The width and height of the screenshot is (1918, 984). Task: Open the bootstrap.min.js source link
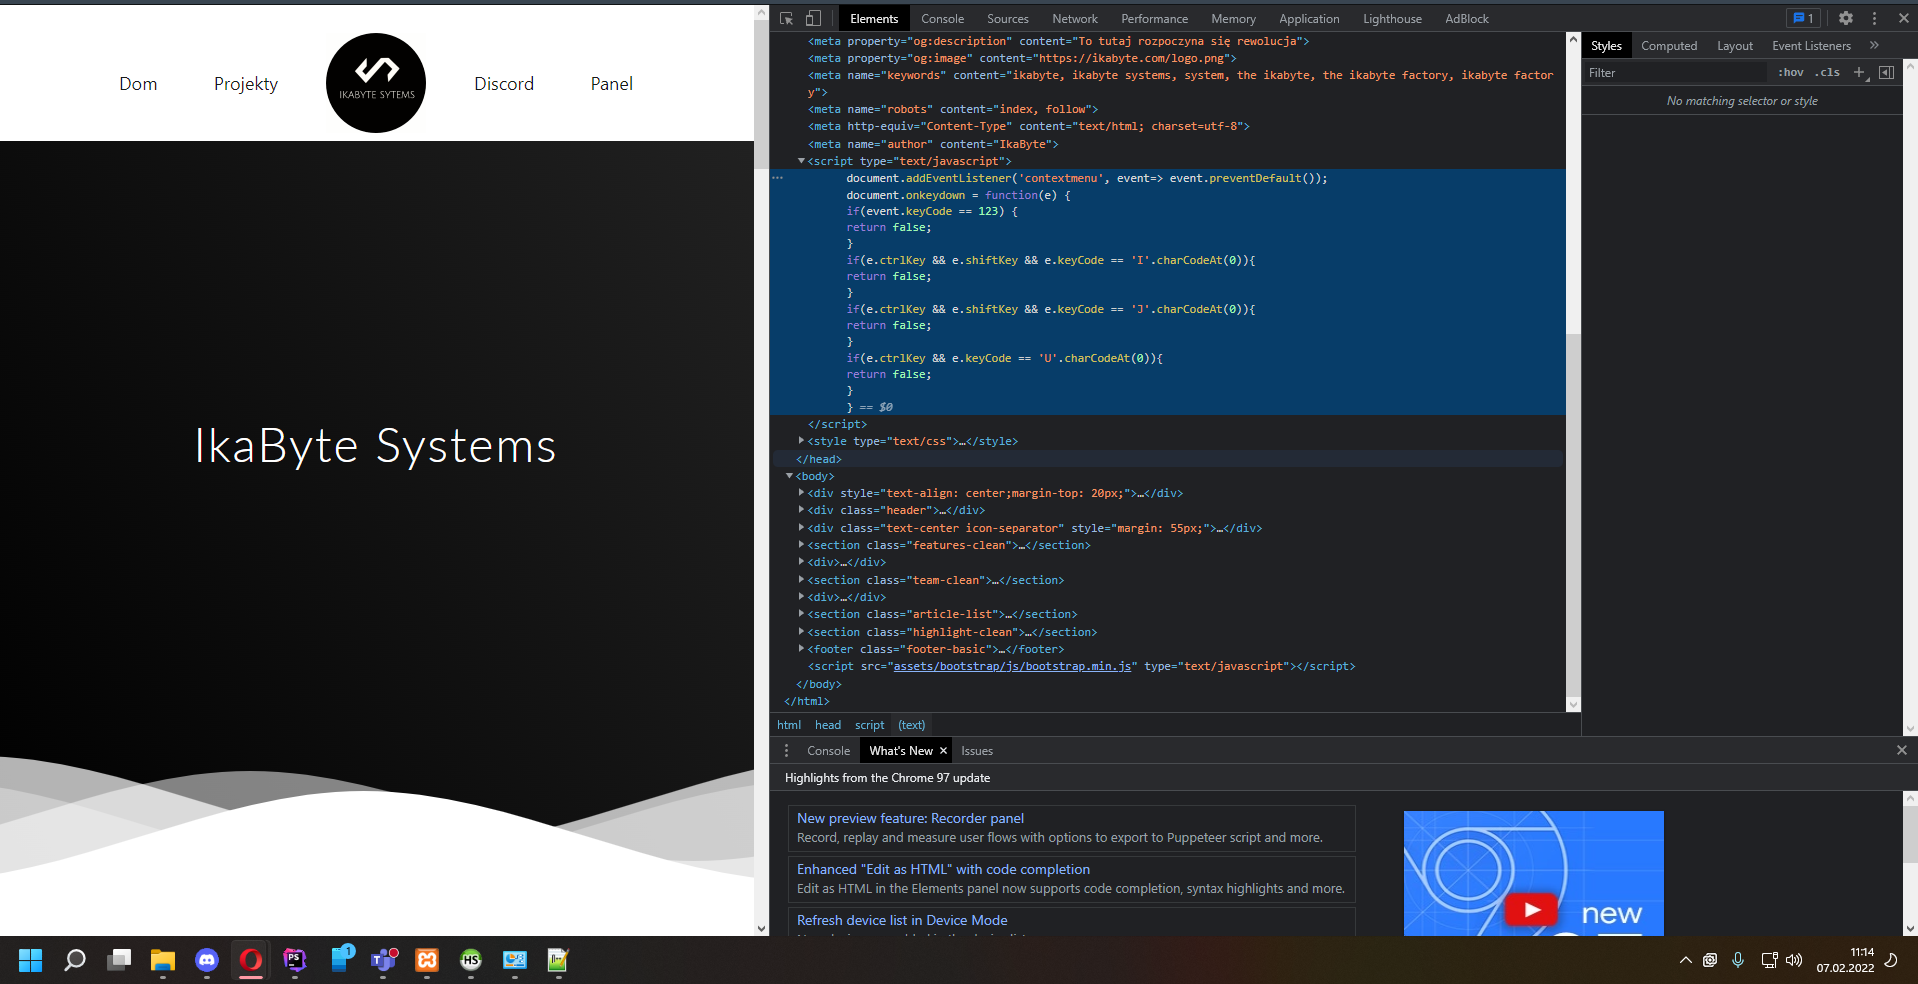(x=1012, y=666)
